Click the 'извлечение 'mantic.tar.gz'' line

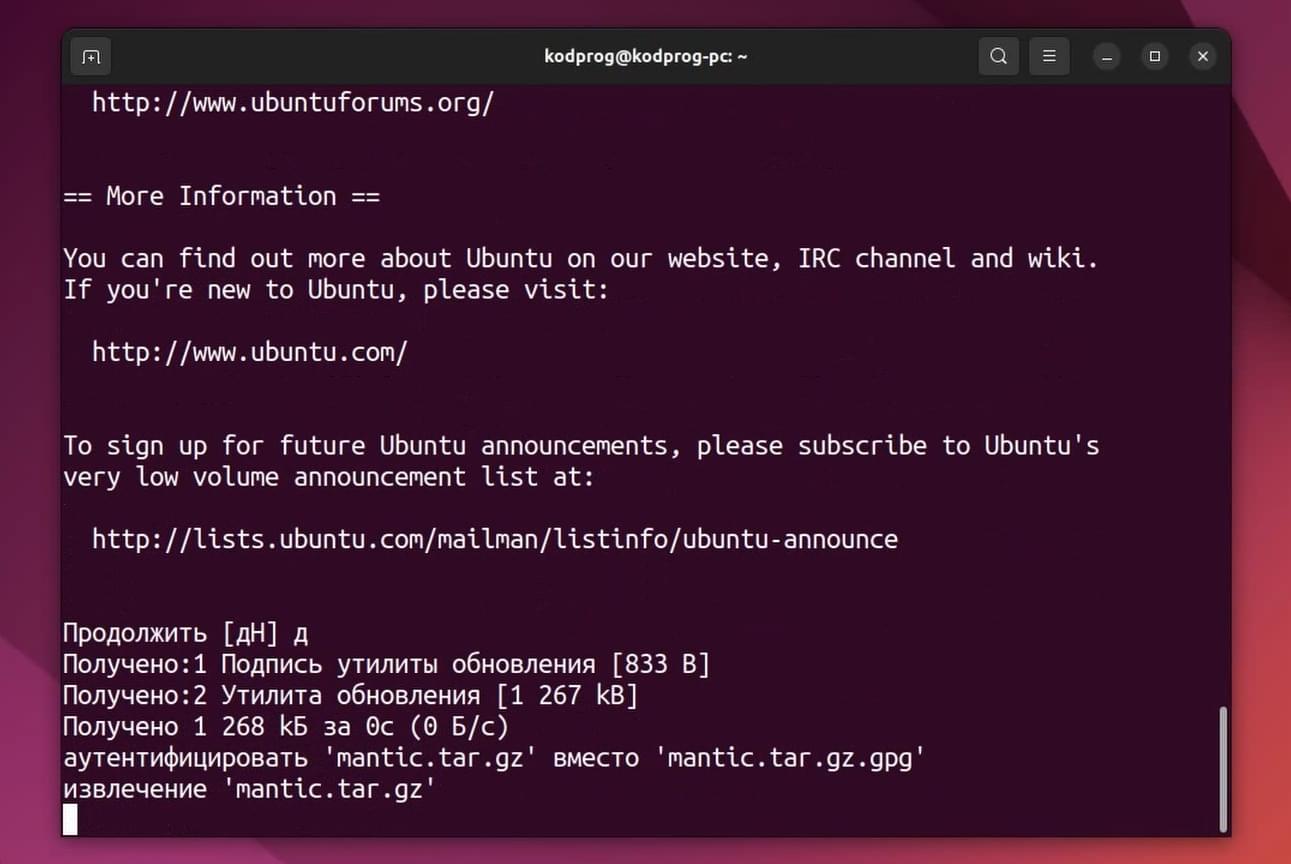[250, 789]
